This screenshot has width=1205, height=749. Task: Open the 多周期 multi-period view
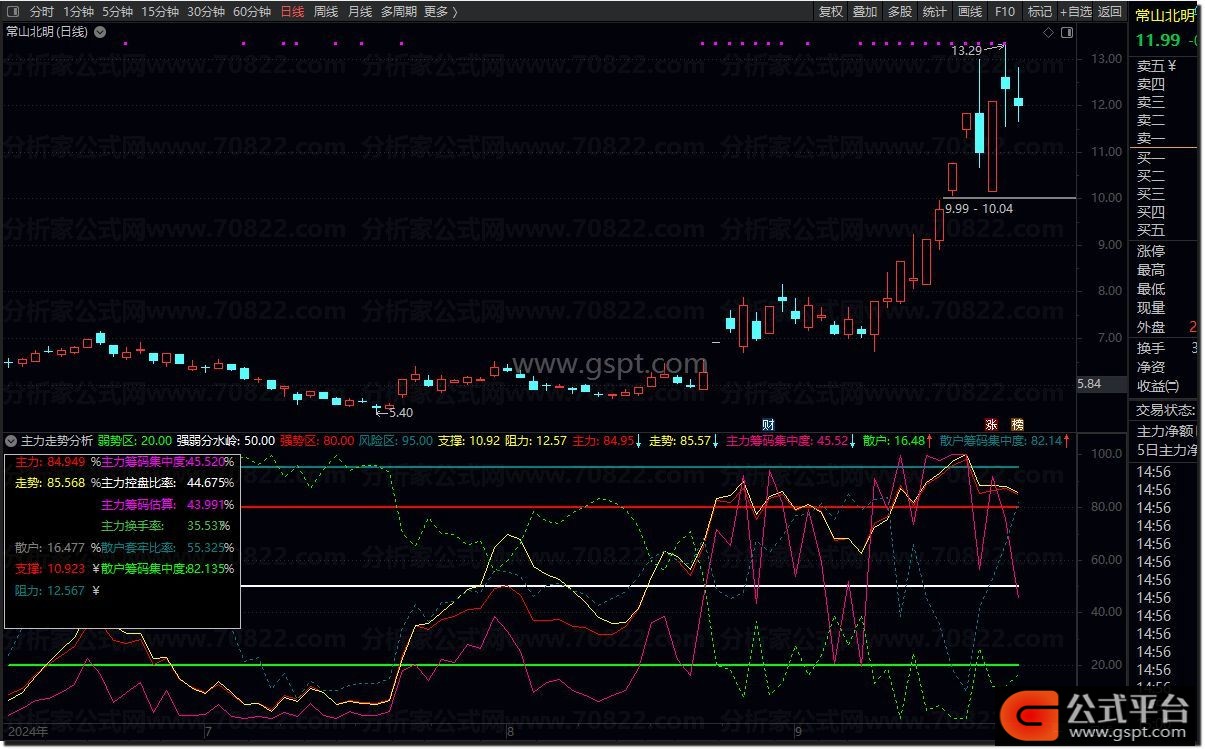point(398,12)
